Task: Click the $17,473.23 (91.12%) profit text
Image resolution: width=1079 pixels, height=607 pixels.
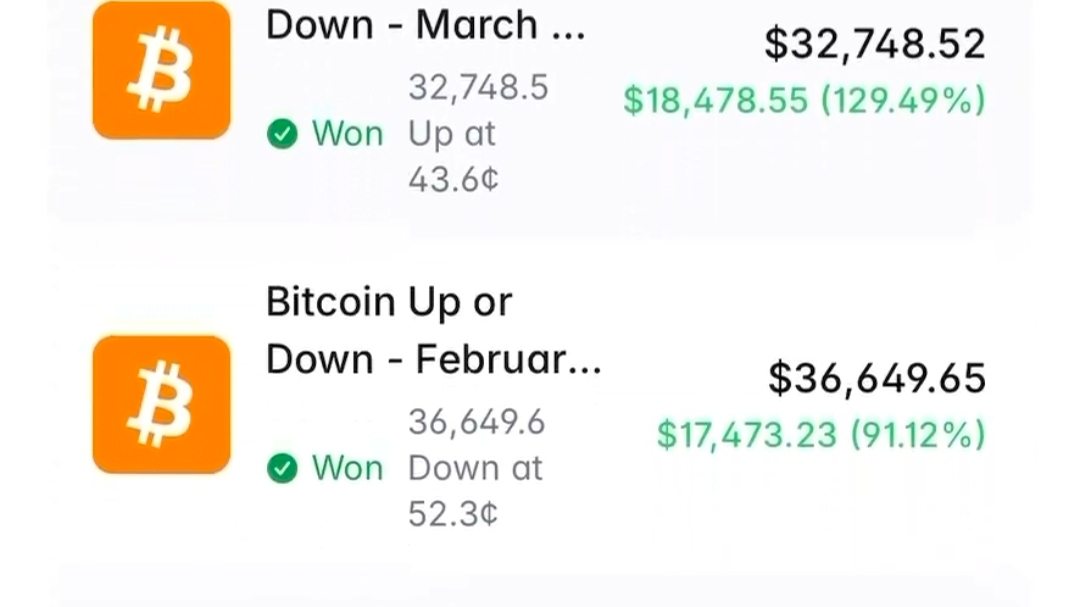Action: click(822, 435)
